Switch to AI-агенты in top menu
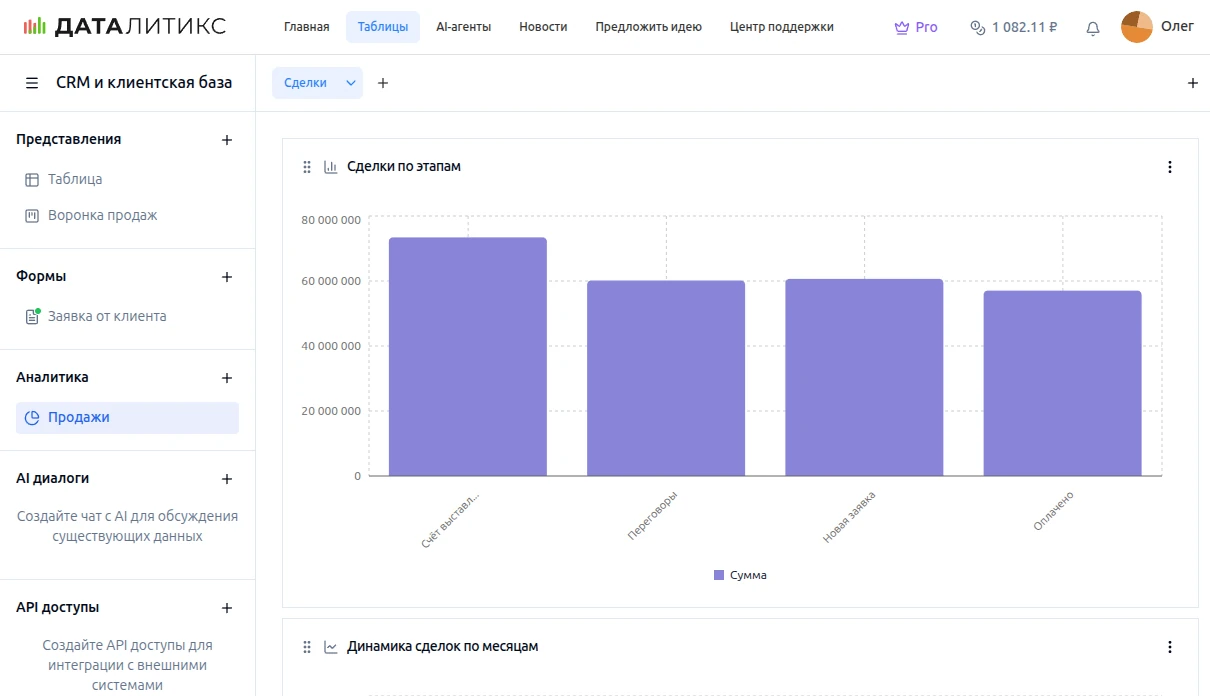This screenshot has height=696, width=1210. click(x=463, y=27)
